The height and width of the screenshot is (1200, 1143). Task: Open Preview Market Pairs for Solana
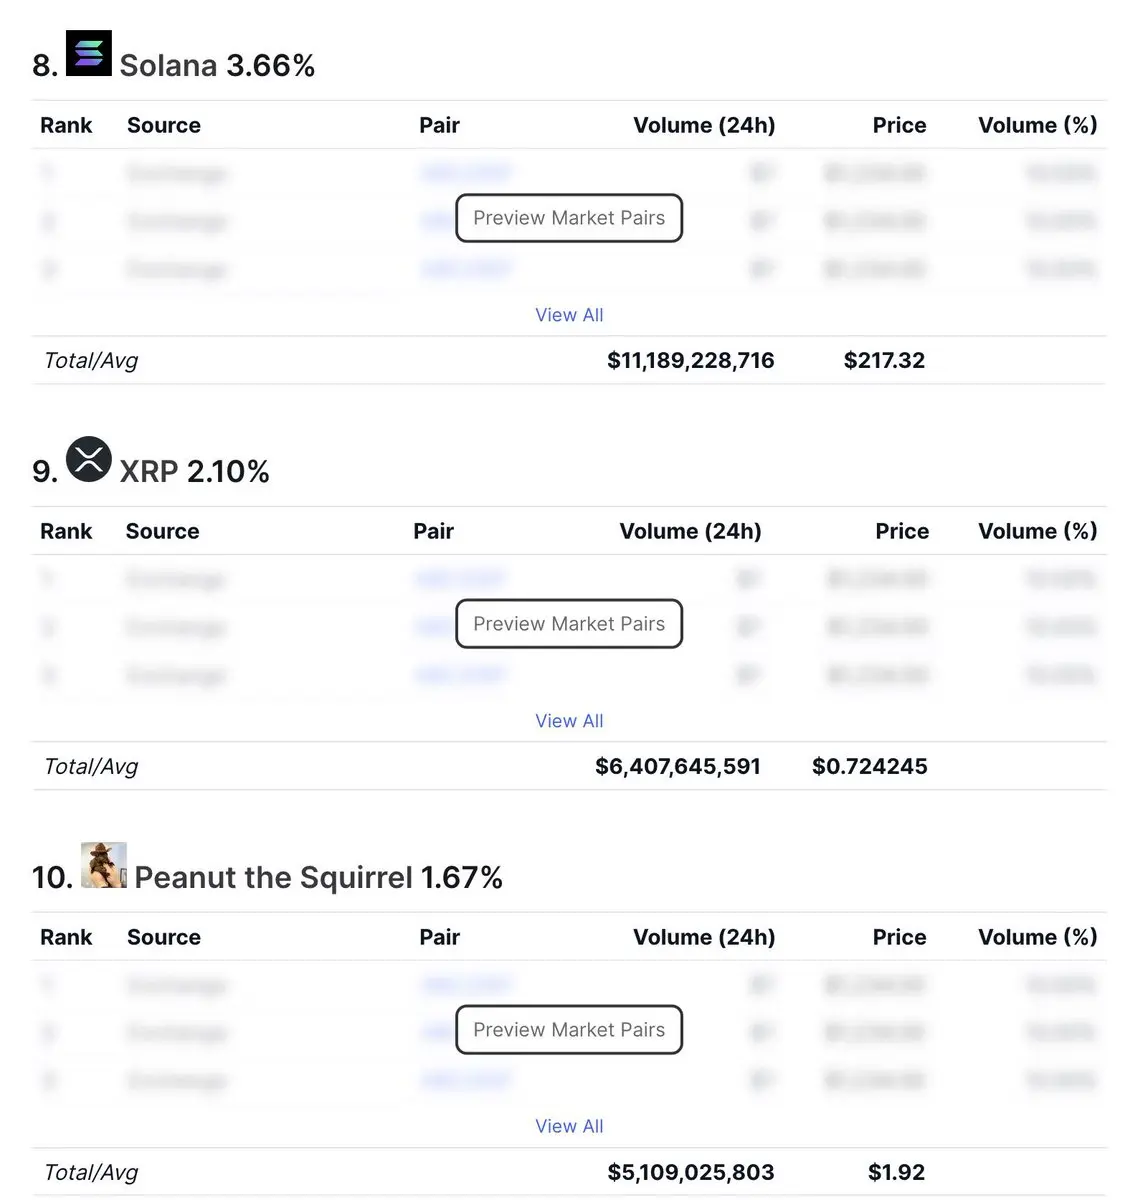tap(569, 218)
